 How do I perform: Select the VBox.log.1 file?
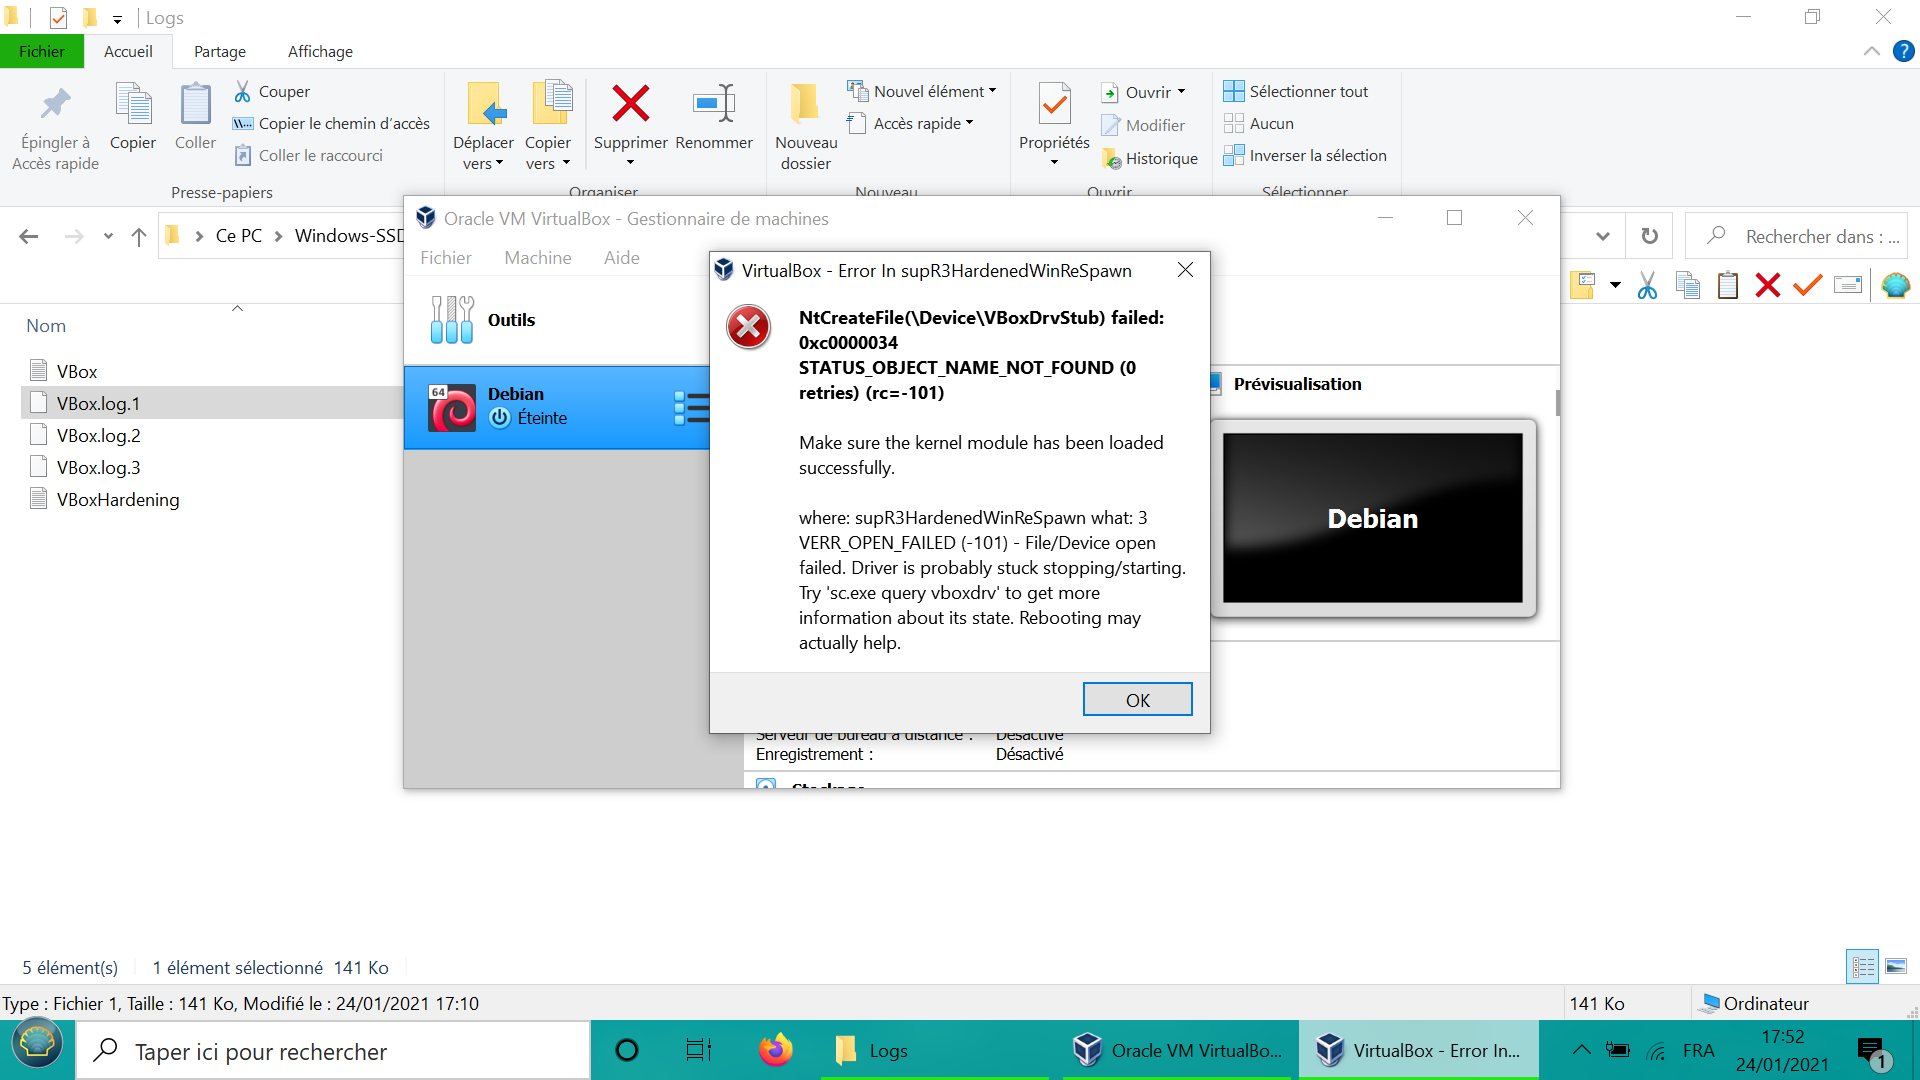pos(85,403)
